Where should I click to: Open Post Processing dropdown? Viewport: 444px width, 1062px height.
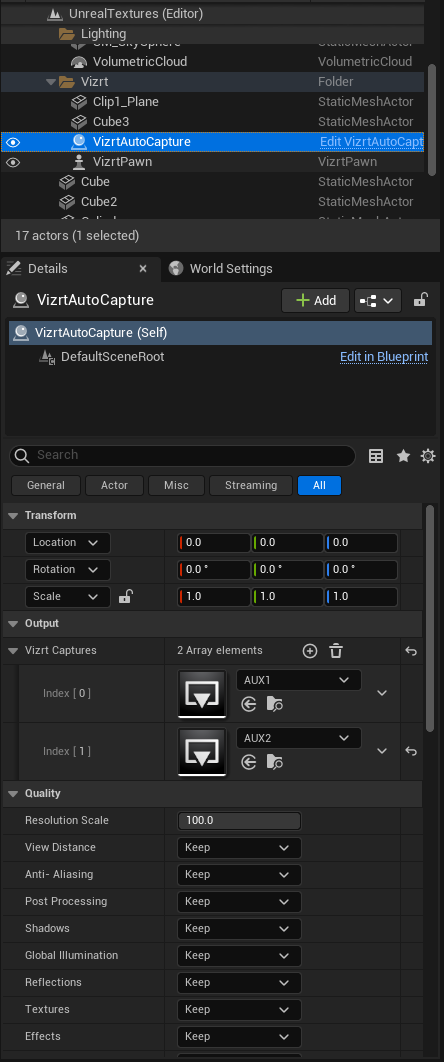tap(239, 901)
